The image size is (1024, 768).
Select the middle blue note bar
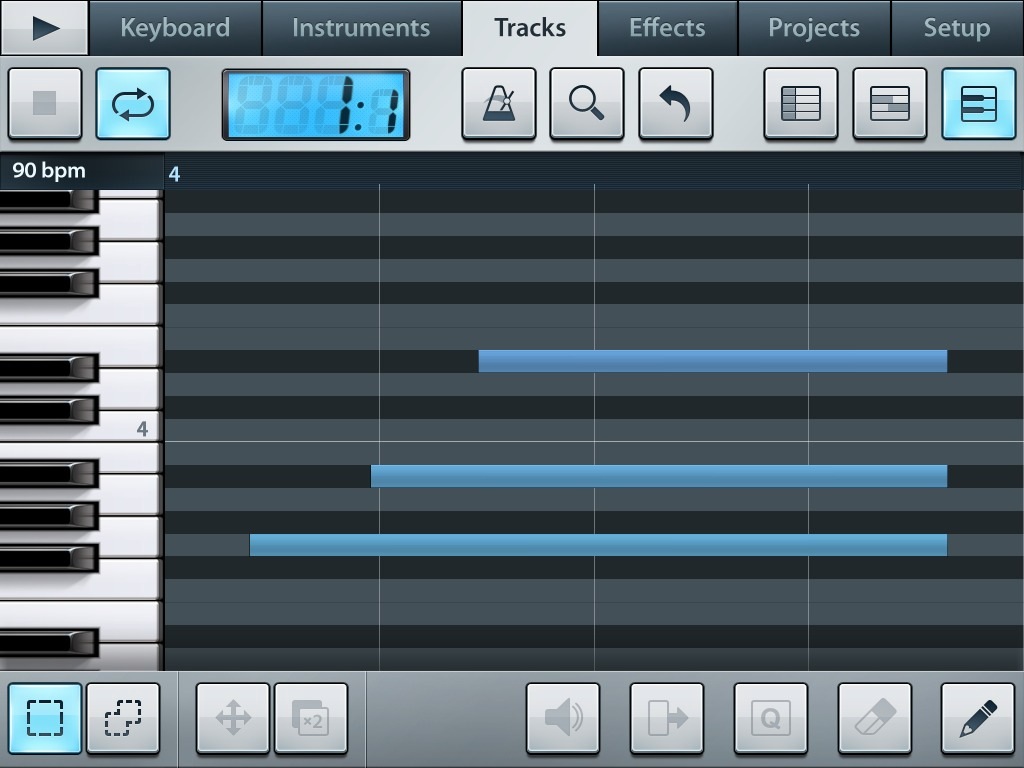(659, 476)
